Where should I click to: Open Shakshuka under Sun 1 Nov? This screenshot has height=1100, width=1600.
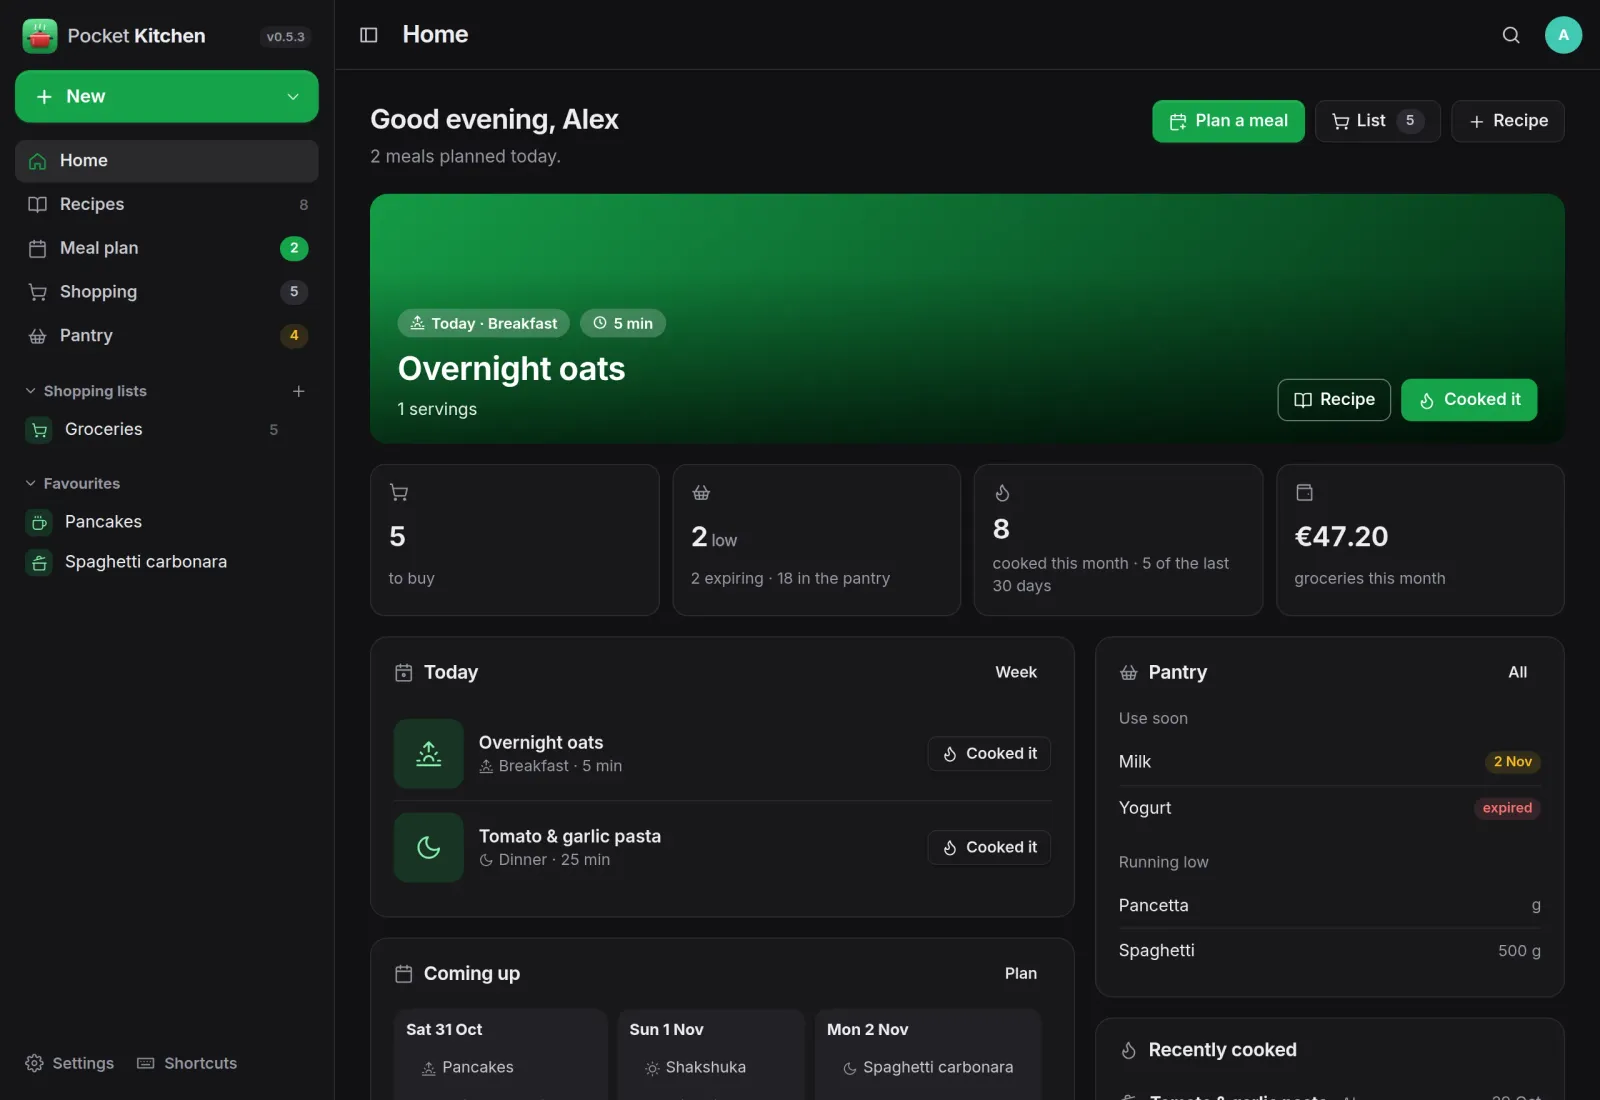696,1068
